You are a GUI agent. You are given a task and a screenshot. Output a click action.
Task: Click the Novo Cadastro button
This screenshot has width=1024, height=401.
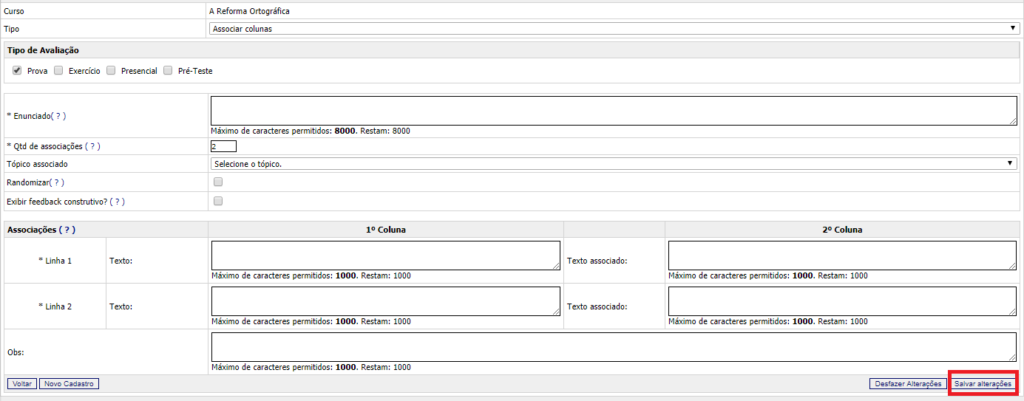coord(68,384)
